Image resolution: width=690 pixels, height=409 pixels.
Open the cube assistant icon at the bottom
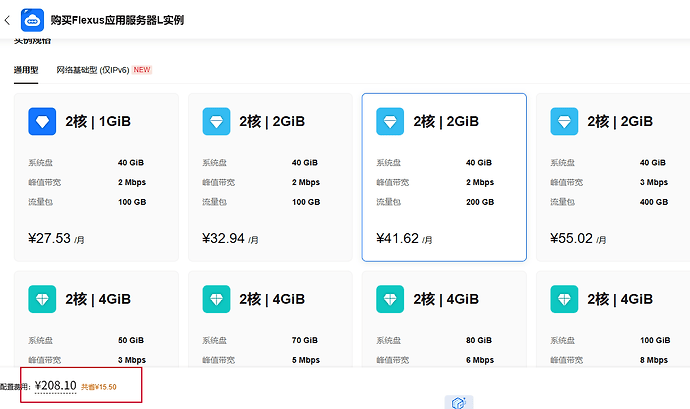tap(459, 402)
